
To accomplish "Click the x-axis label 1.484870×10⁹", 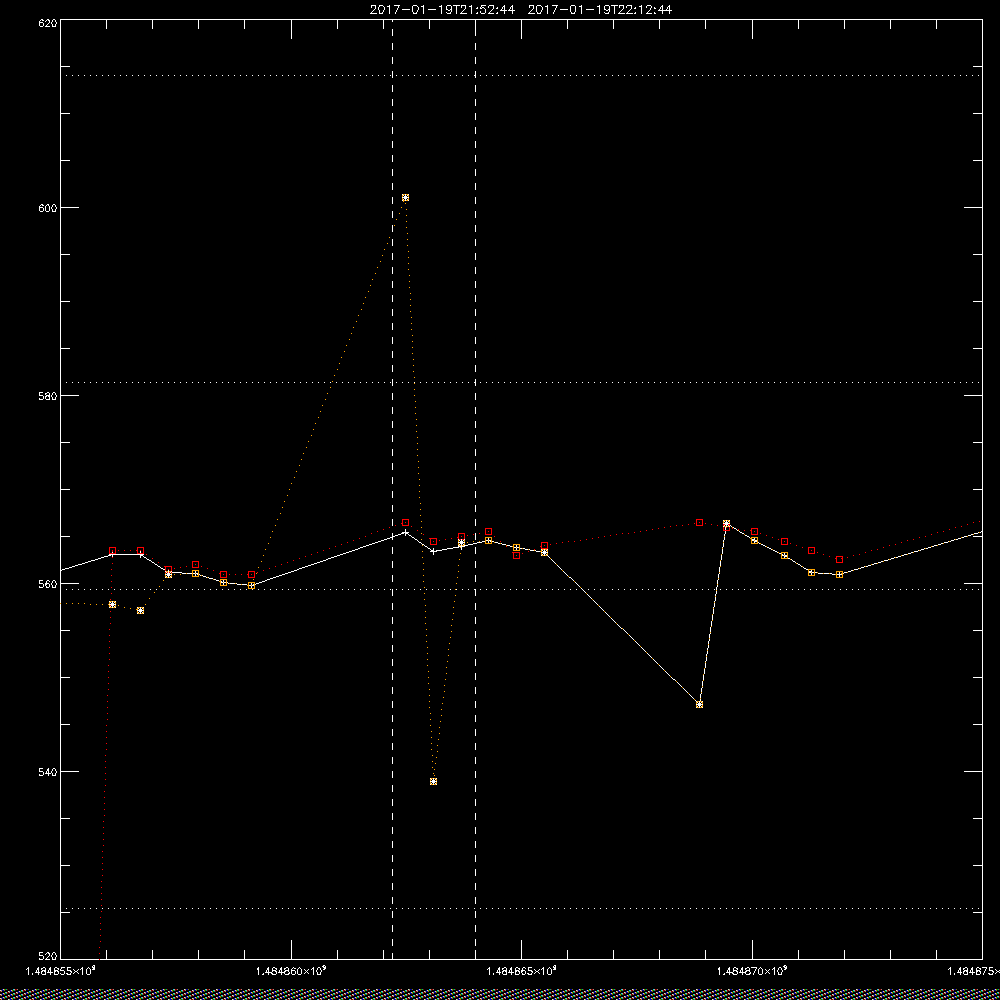I will pos(752,971).
